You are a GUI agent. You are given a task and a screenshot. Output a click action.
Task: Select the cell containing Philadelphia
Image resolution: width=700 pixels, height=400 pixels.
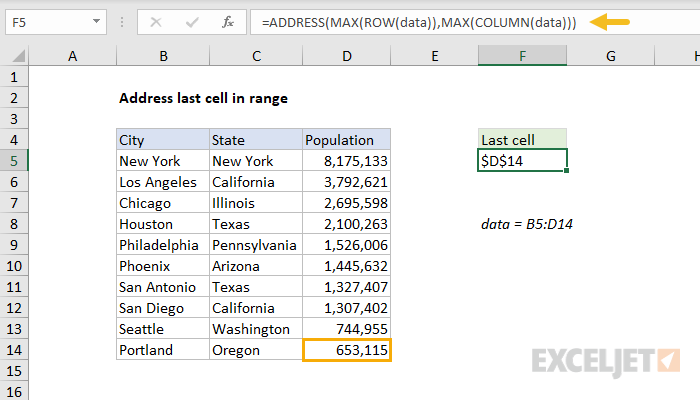point(163,245)
